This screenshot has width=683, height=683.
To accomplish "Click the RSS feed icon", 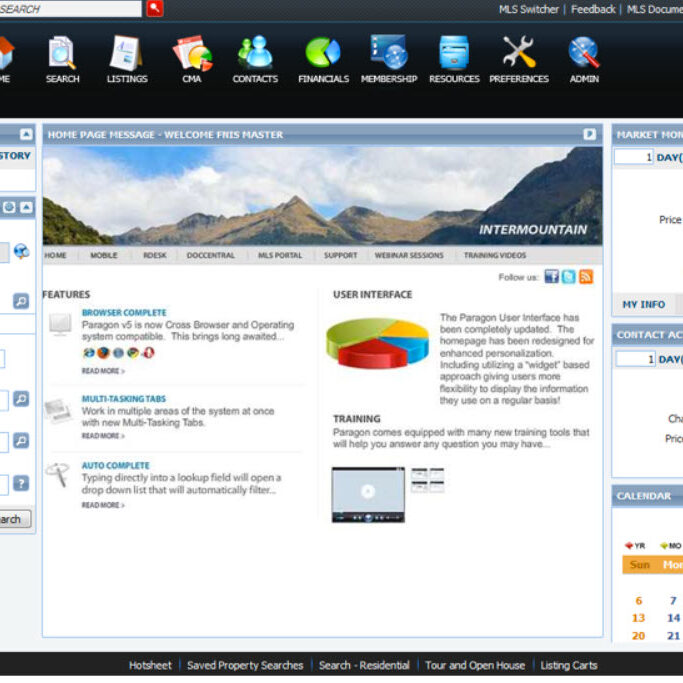I will 586,277.
